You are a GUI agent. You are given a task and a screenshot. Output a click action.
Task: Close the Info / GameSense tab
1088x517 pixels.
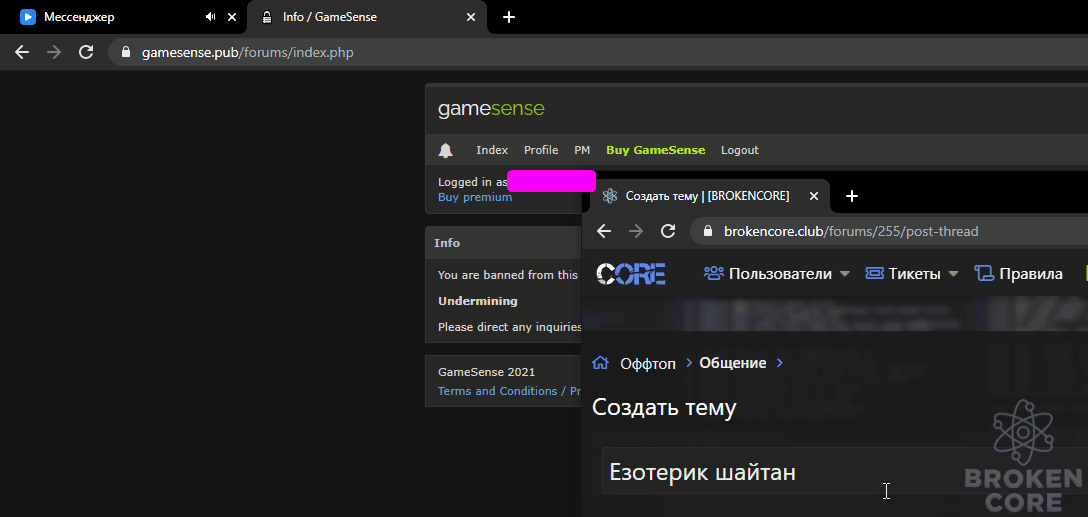point(471,17)
